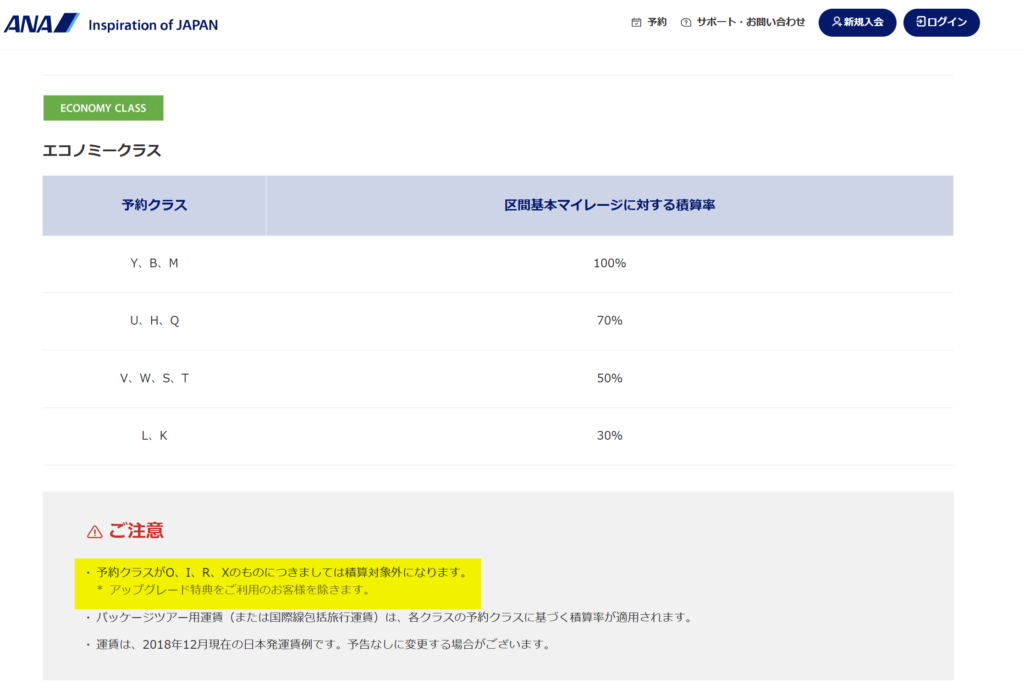1024x690 pixels.
Task: Click the person icon in the 新規入会 button
Action: coord(837,22)
